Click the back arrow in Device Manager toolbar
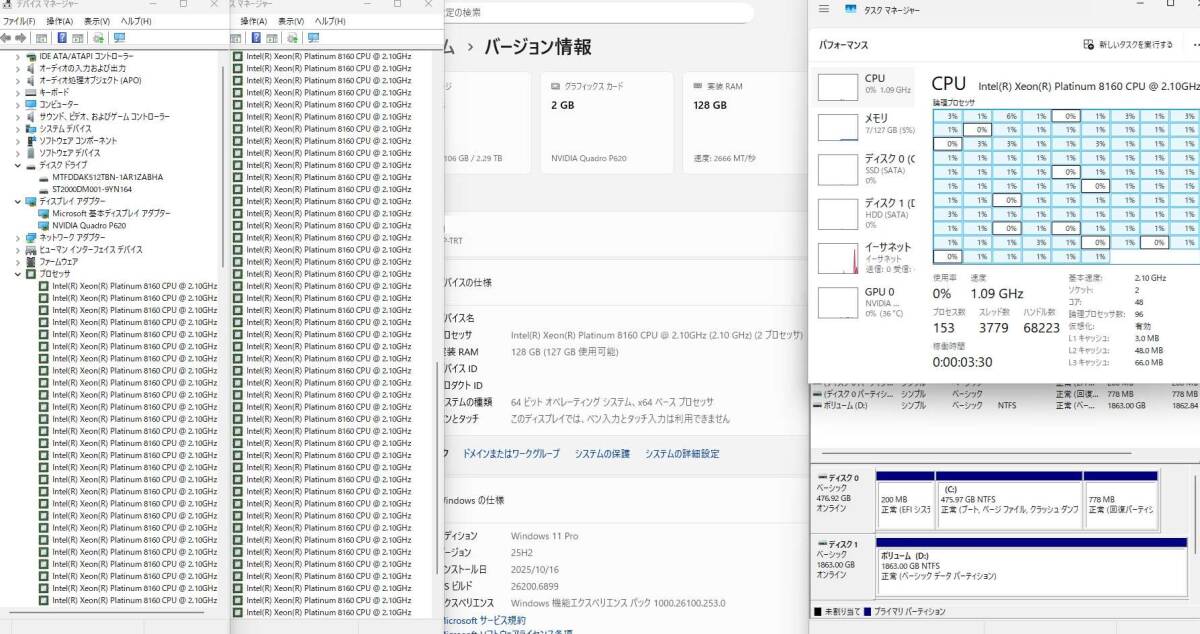This screenshot has width=1200, height=634. (7, 38)
